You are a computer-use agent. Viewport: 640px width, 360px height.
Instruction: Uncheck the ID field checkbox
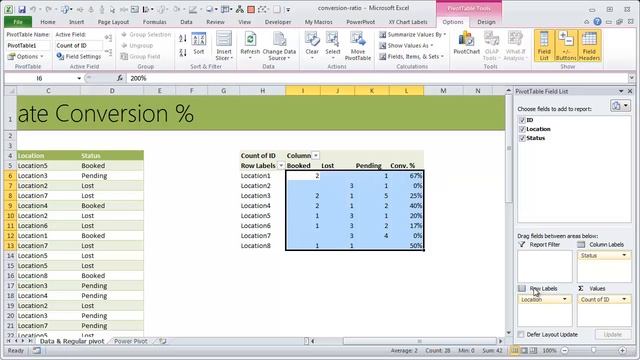[522, 120]
